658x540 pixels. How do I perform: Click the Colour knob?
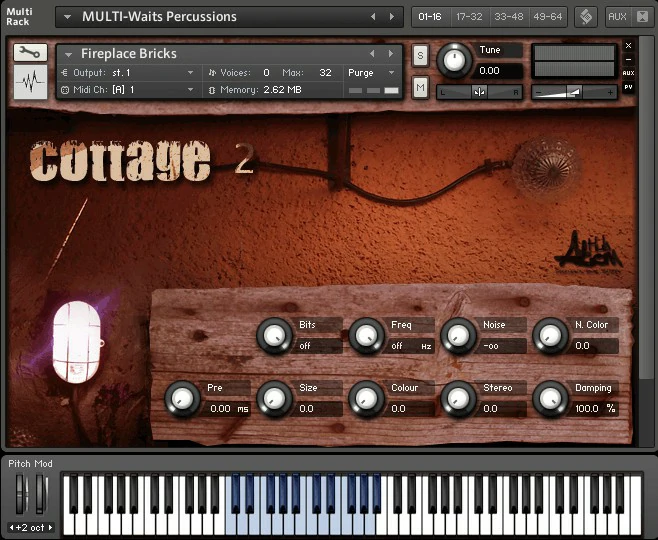pyautogui.click(x=366, y=399)
